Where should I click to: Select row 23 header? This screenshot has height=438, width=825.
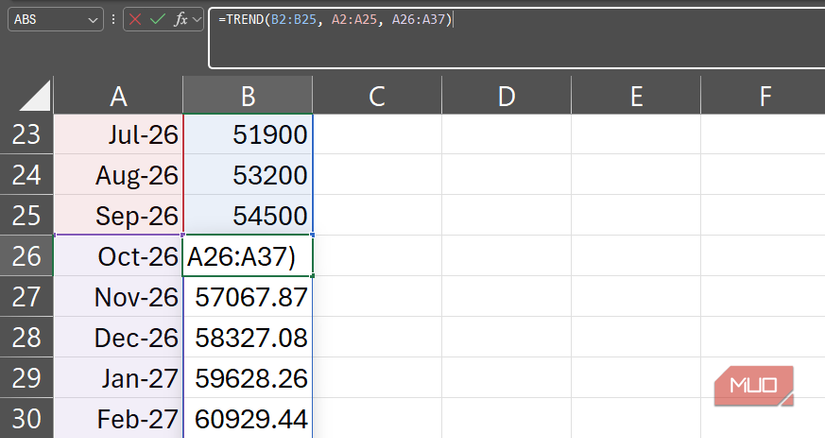(26, 134)
